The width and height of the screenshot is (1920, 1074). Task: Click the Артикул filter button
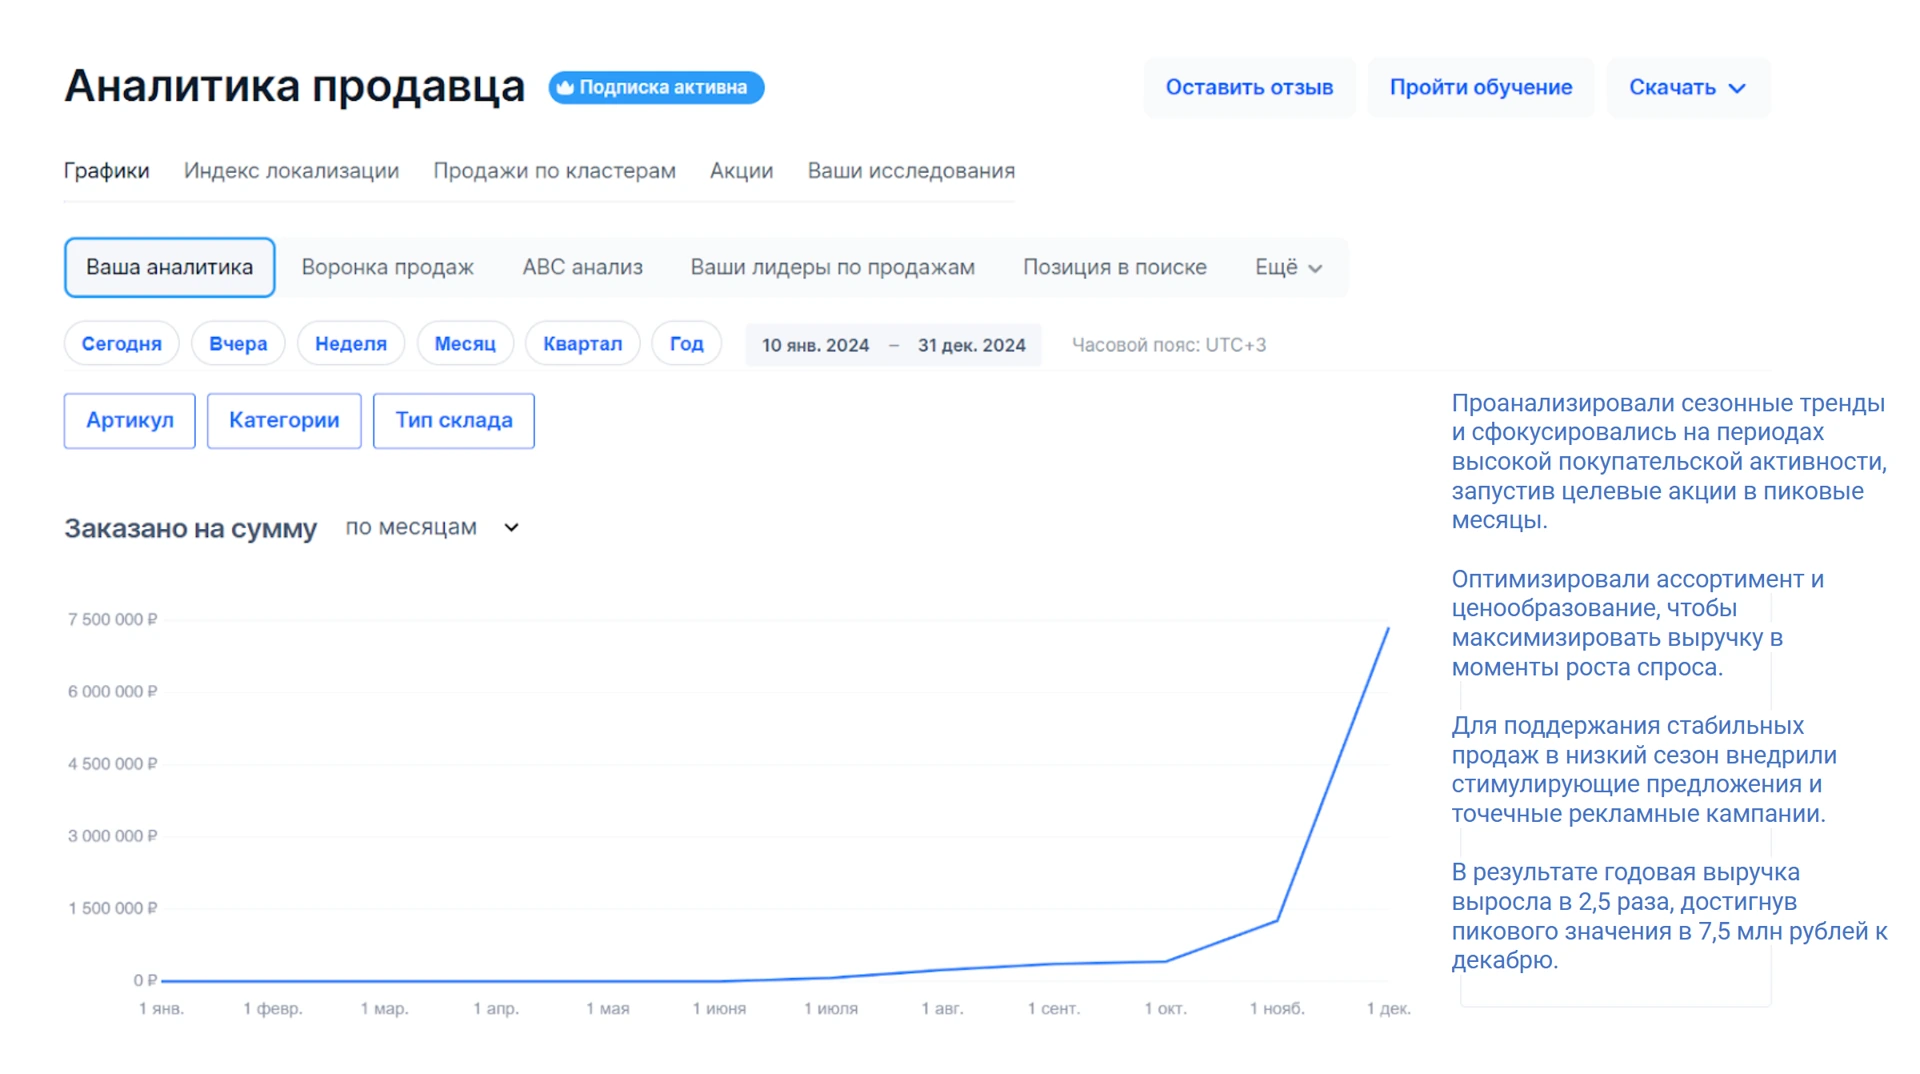[x=130, y=420]
